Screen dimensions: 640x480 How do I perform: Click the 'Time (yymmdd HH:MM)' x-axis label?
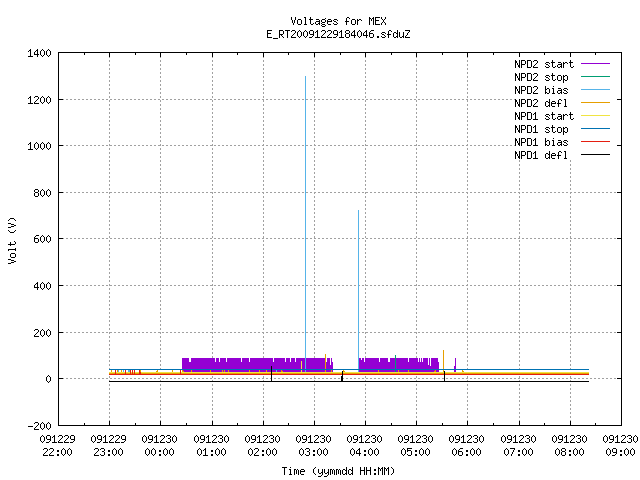click(338, 471)
